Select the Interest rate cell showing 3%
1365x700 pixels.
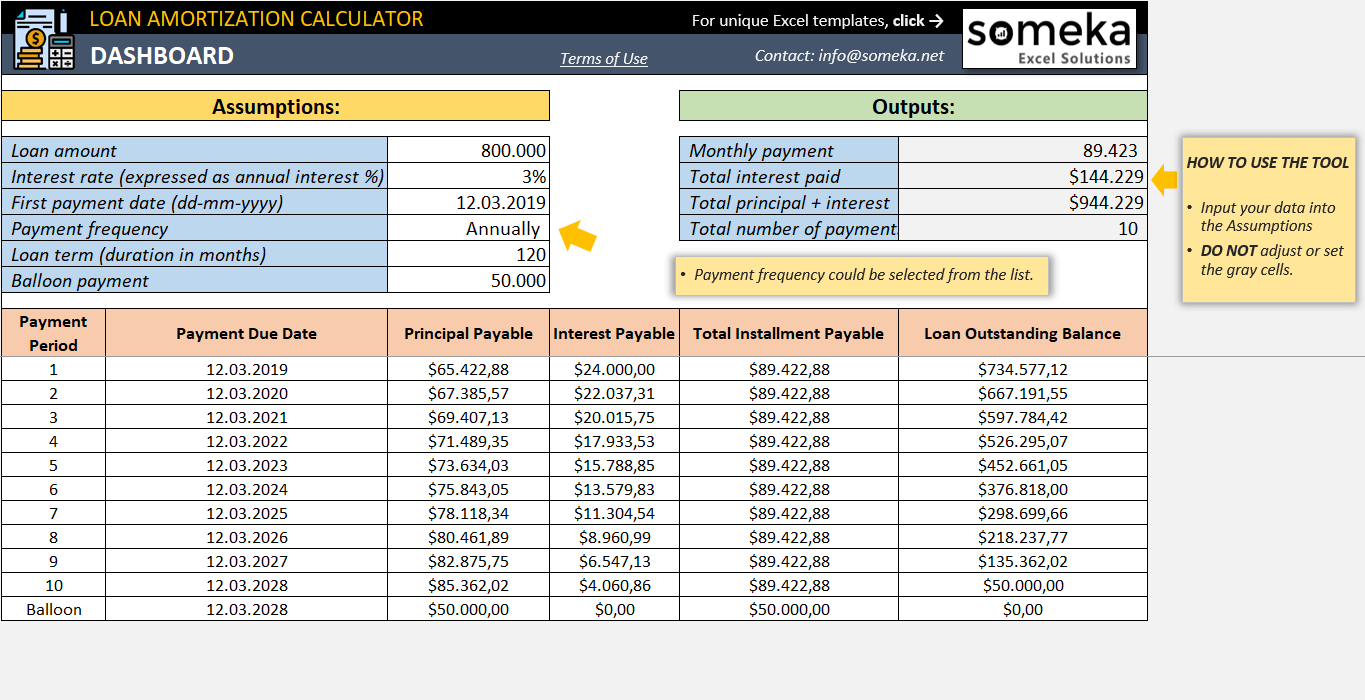(469, 176)
